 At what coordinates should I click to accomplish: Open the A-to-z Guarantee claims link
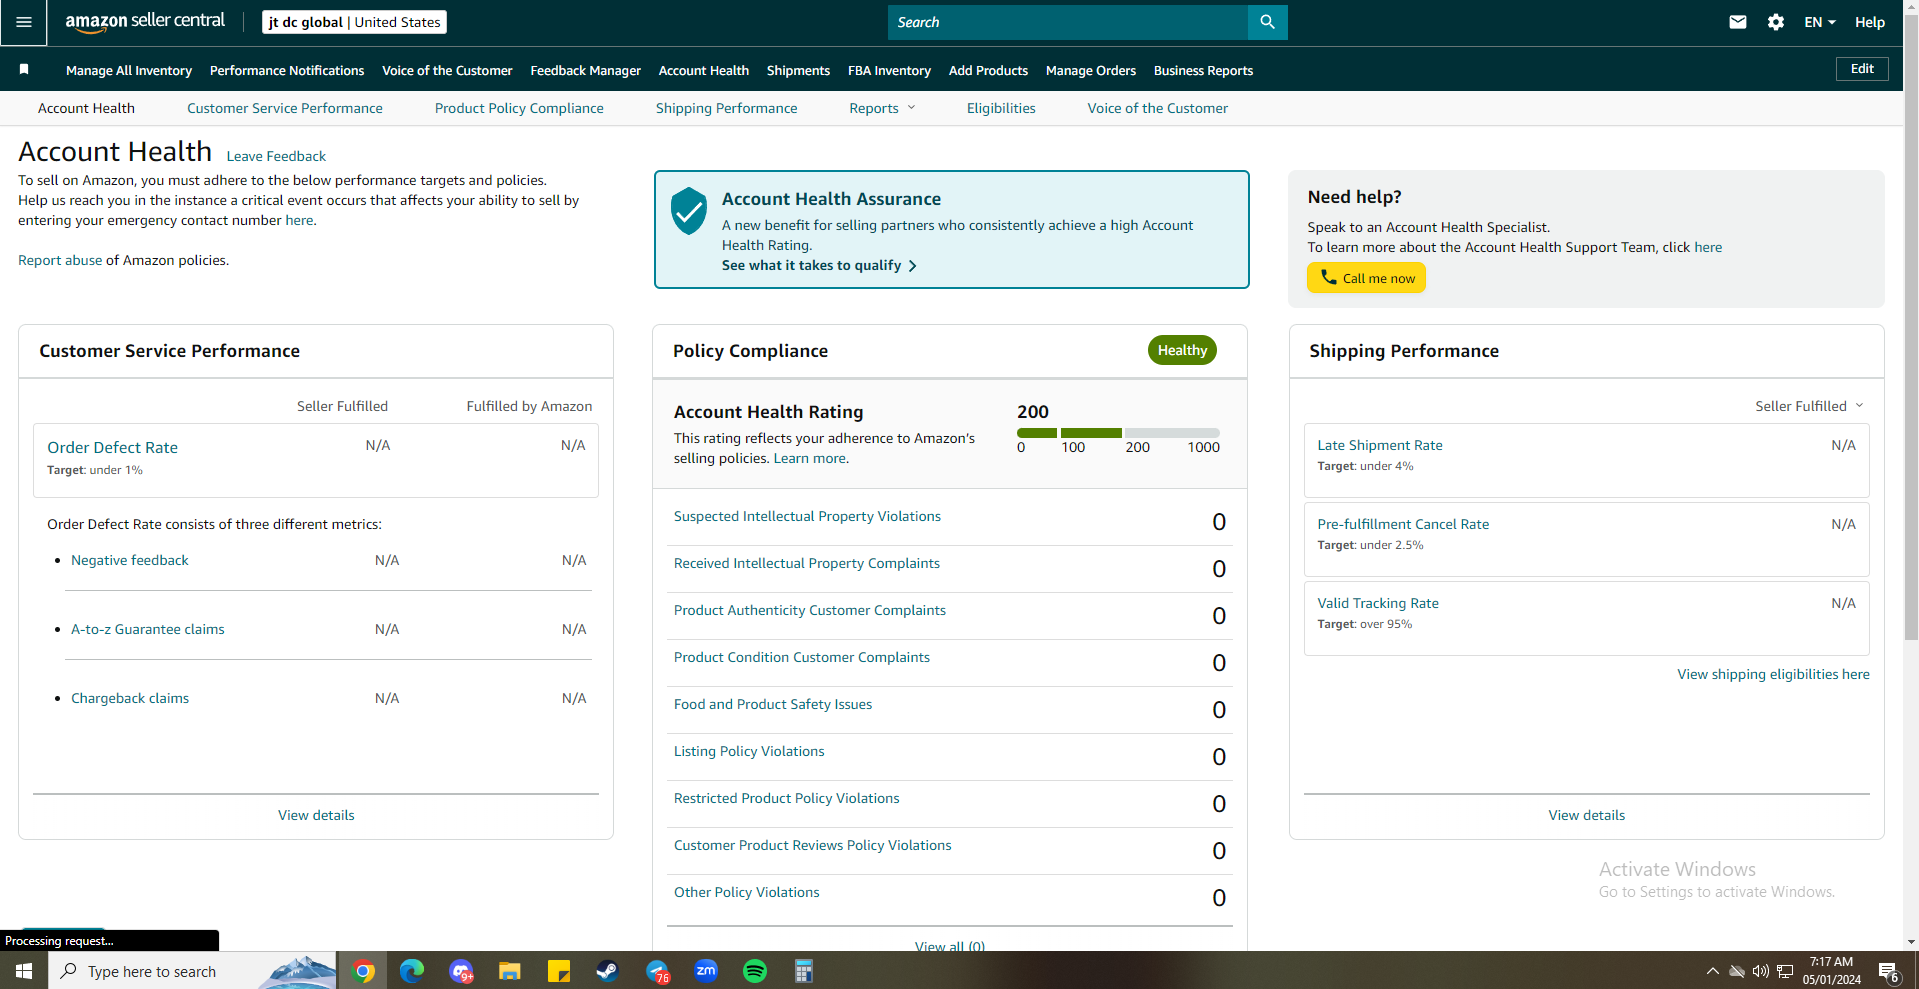[x=148, y=629]
